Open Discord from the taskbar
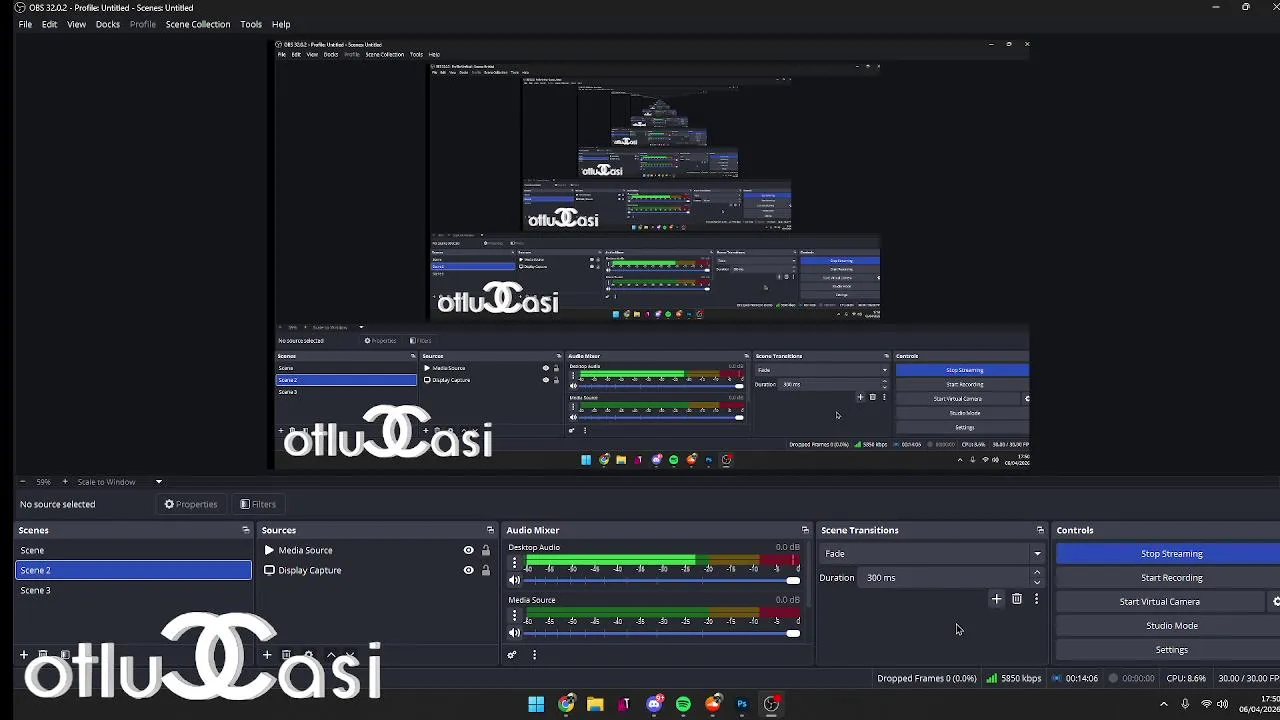Viewport: 1280px width, 720px height. 654,704
